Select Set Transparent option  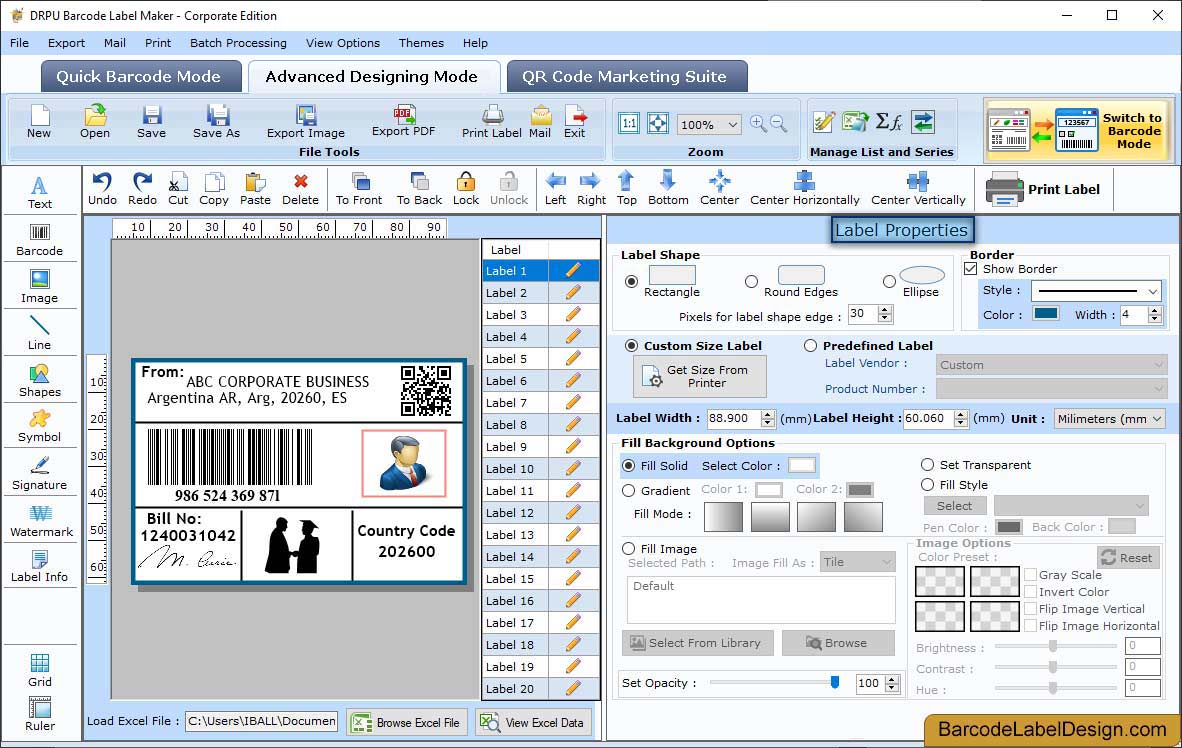pyautogui.click(x=927, y=464)
